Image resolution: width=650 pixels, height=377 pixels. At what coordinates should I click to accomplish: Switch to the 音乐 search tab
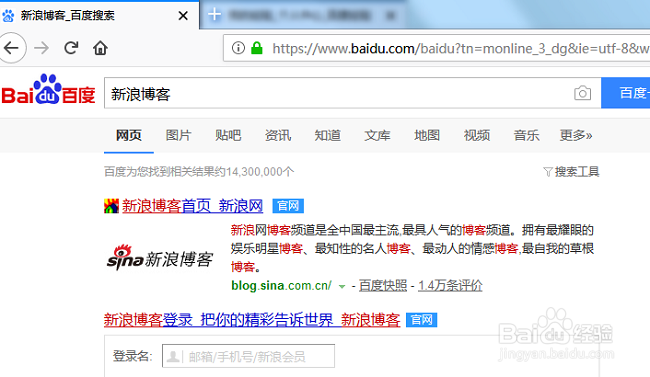(526, 135)
